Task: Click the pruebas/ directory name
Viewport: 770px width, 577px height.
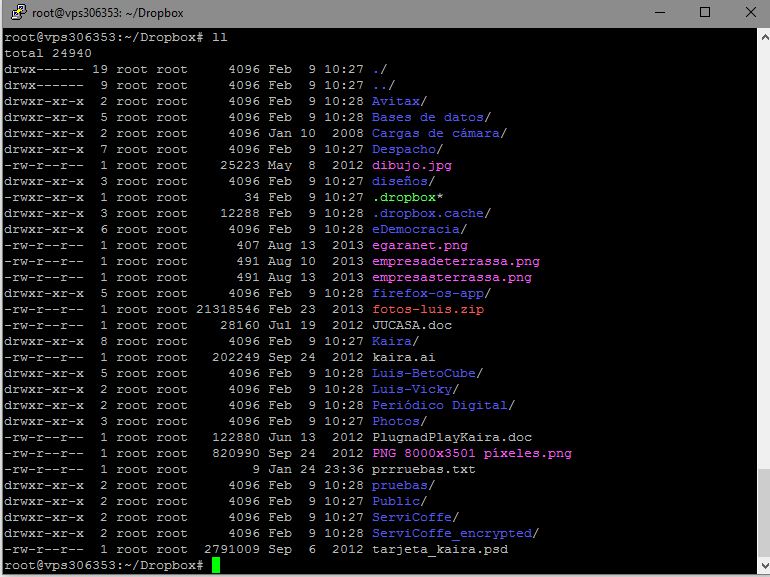Action: coord(403,485)
